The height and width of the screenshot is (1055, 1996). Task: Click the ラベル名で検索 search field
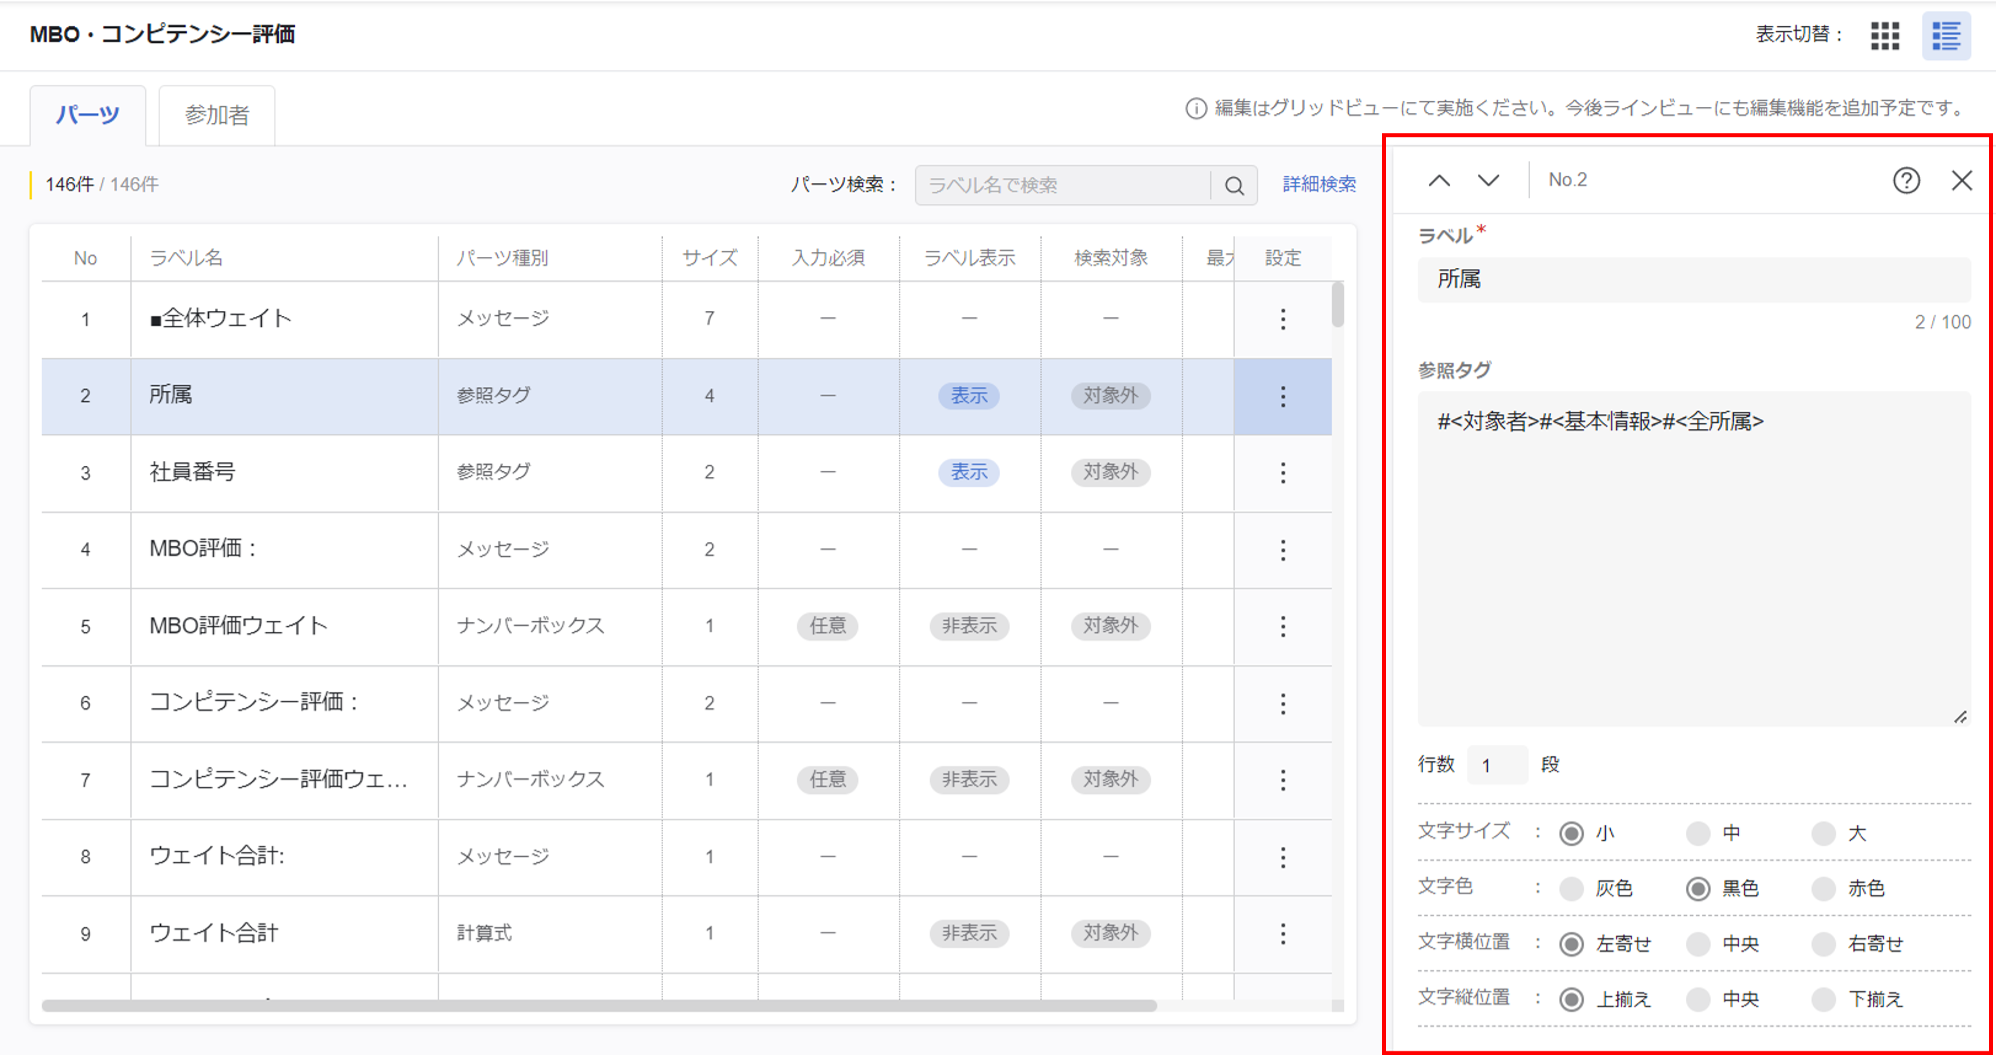click(x=1062, y=185)
